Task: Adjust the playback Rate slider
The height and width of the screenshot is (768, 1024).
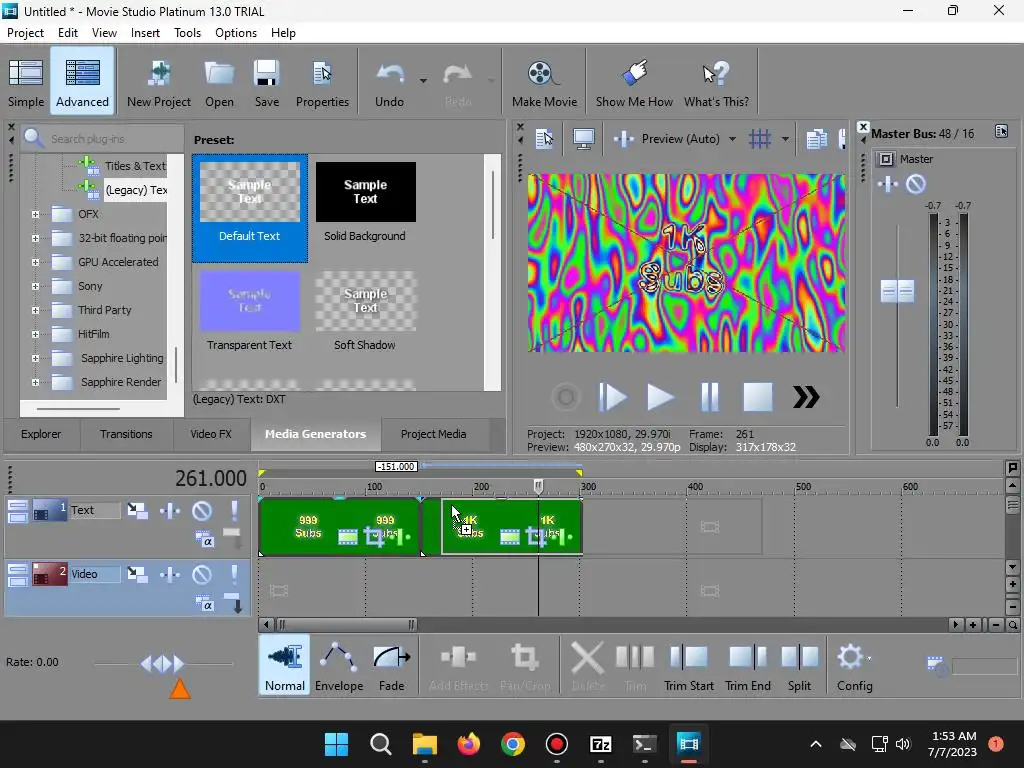Action: pyautogui.click(x=162, y=664)
